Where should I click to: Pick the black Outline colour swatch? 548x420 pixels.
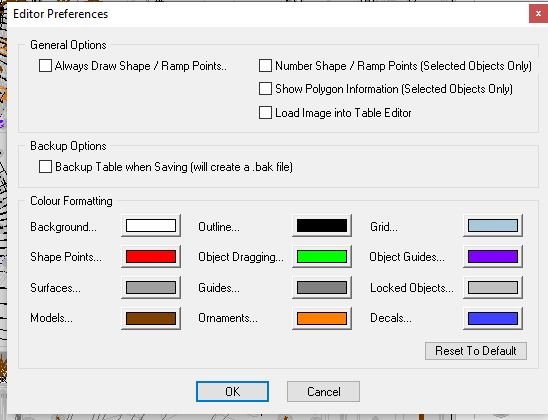pyautogui.click(x=322, y=226)
